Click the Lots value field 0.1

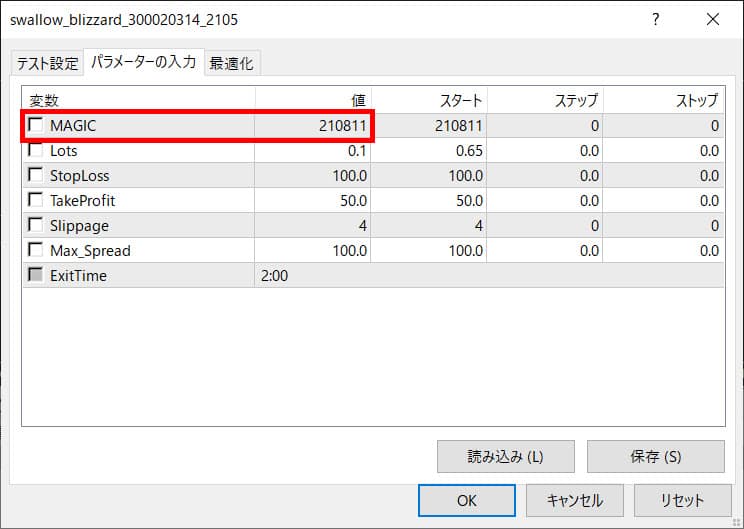point(313,151)
